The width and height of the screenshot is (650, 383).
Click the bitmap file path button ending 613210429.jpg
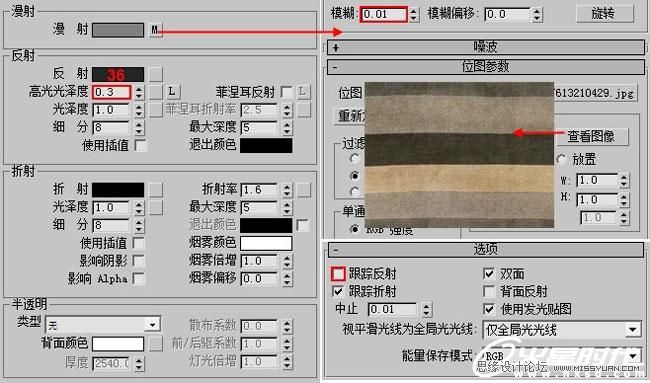[595, 92]
